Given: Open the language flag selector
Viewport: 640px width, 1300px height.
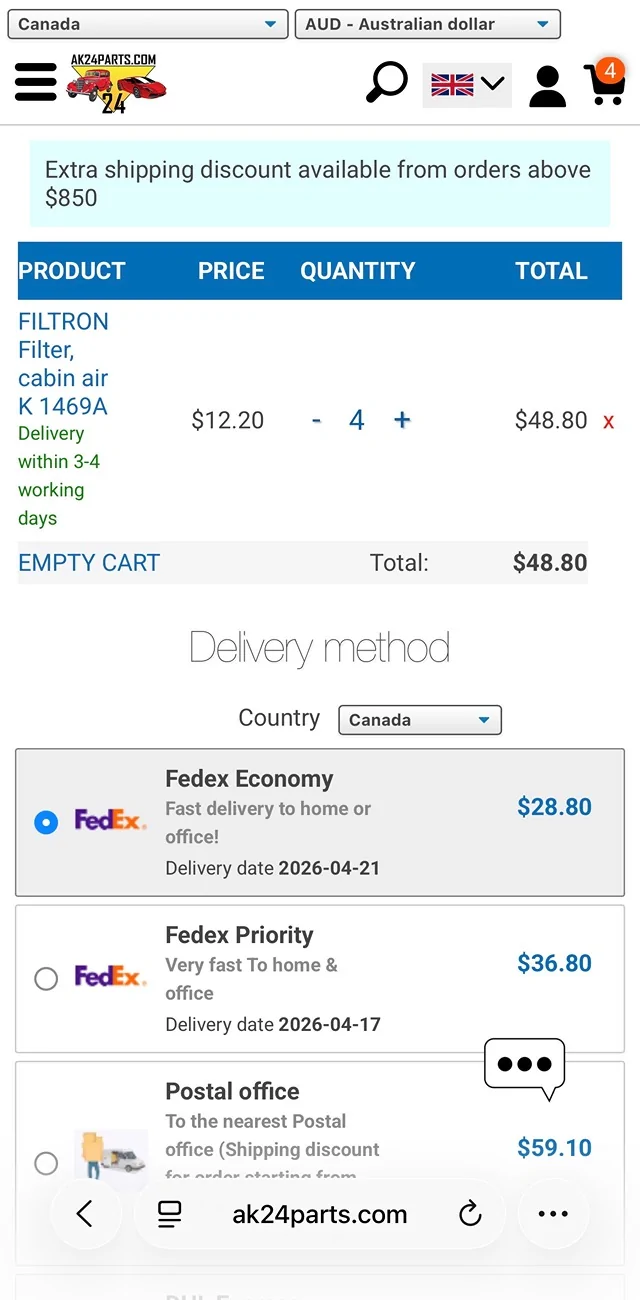Looking at the screenshot, I should pos(466,86).
